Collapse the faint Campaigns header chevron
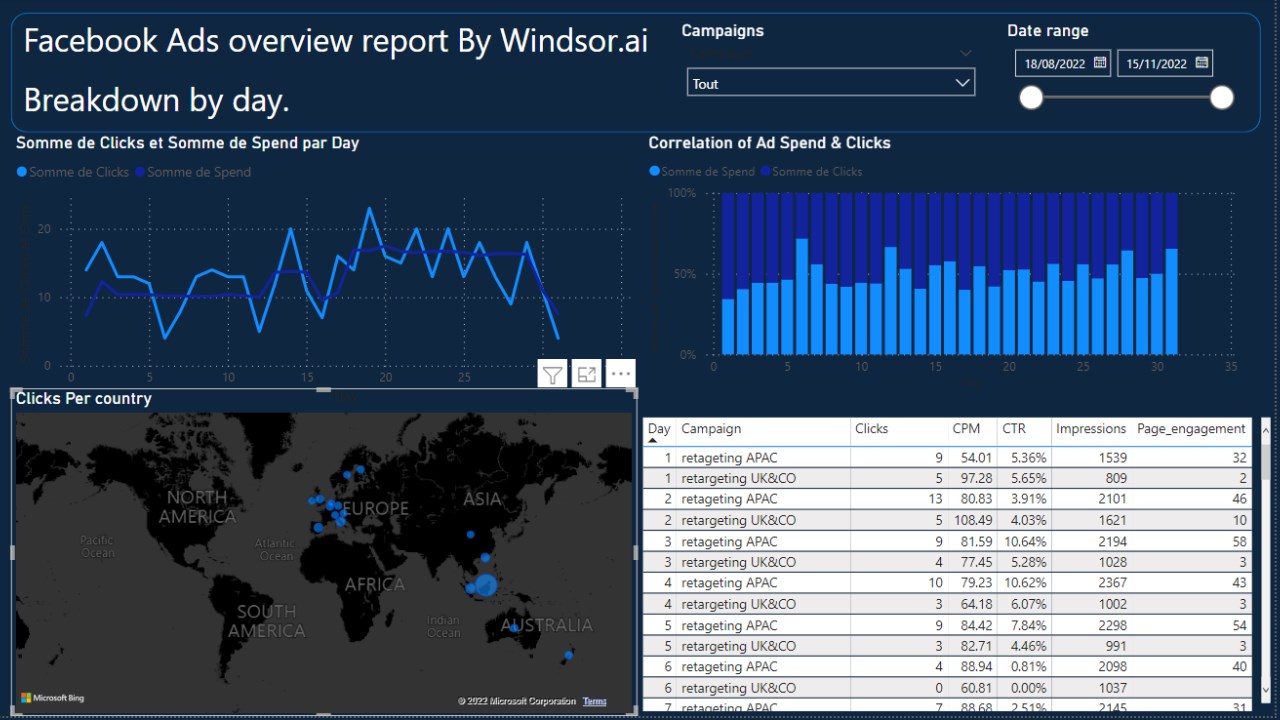Screen dimensions: 1280x720 pos(965,53)
